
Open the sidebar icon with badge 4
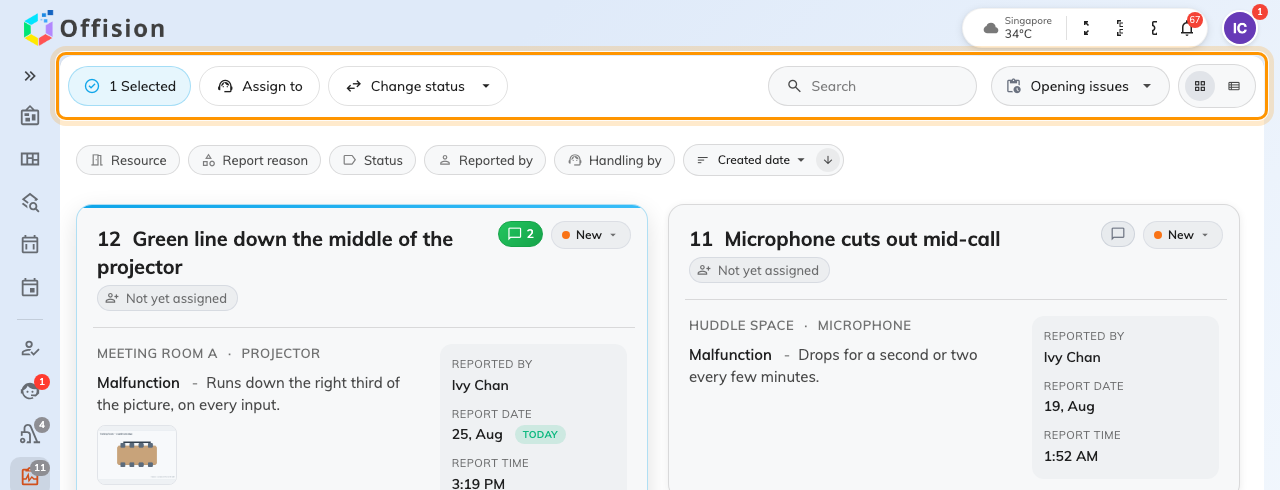(x=30, y=434)
